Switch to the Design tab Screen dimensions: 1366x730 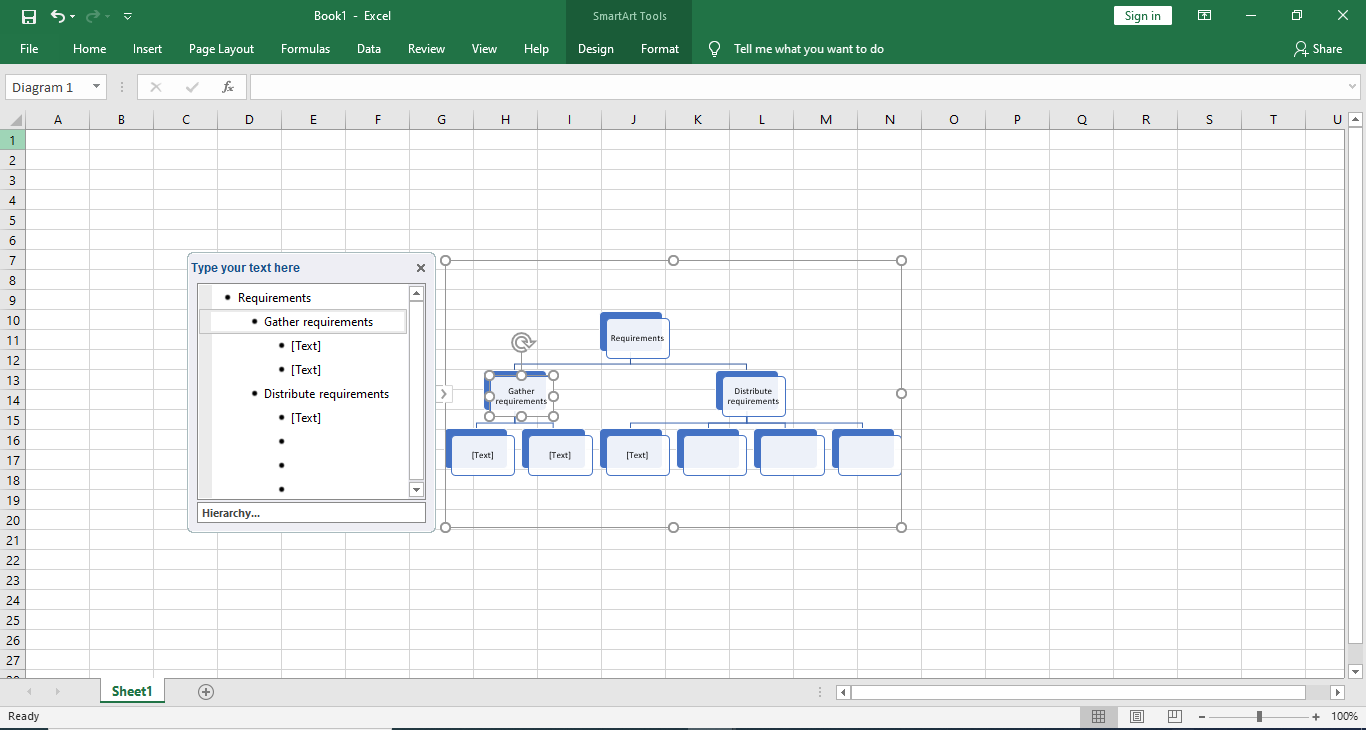(595, 48)
